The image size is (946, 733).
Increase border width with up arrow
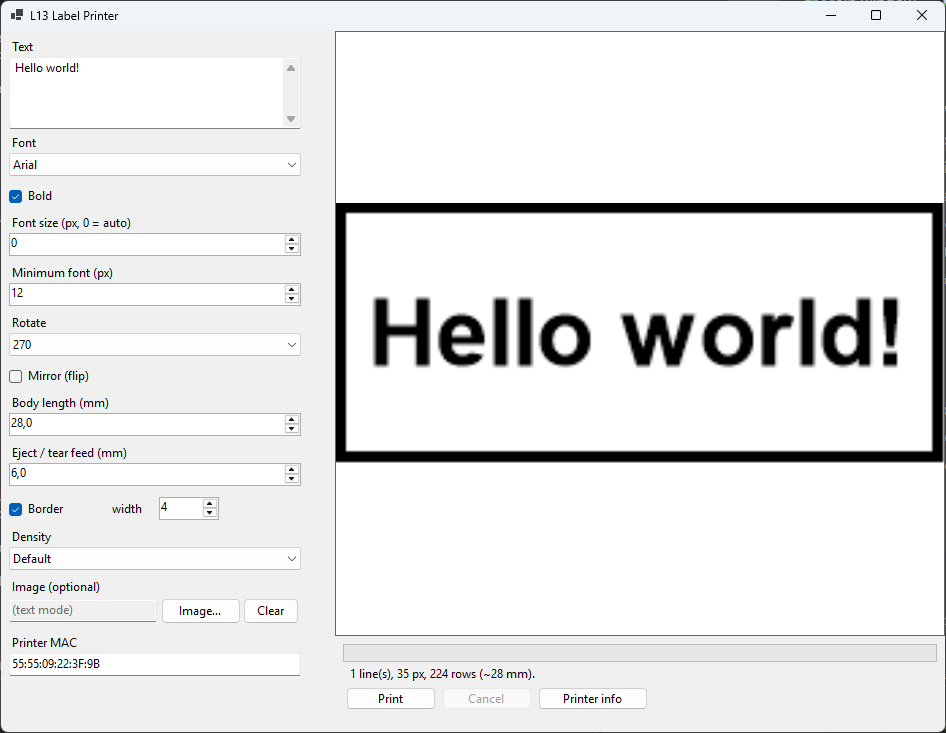click(210, 504)
